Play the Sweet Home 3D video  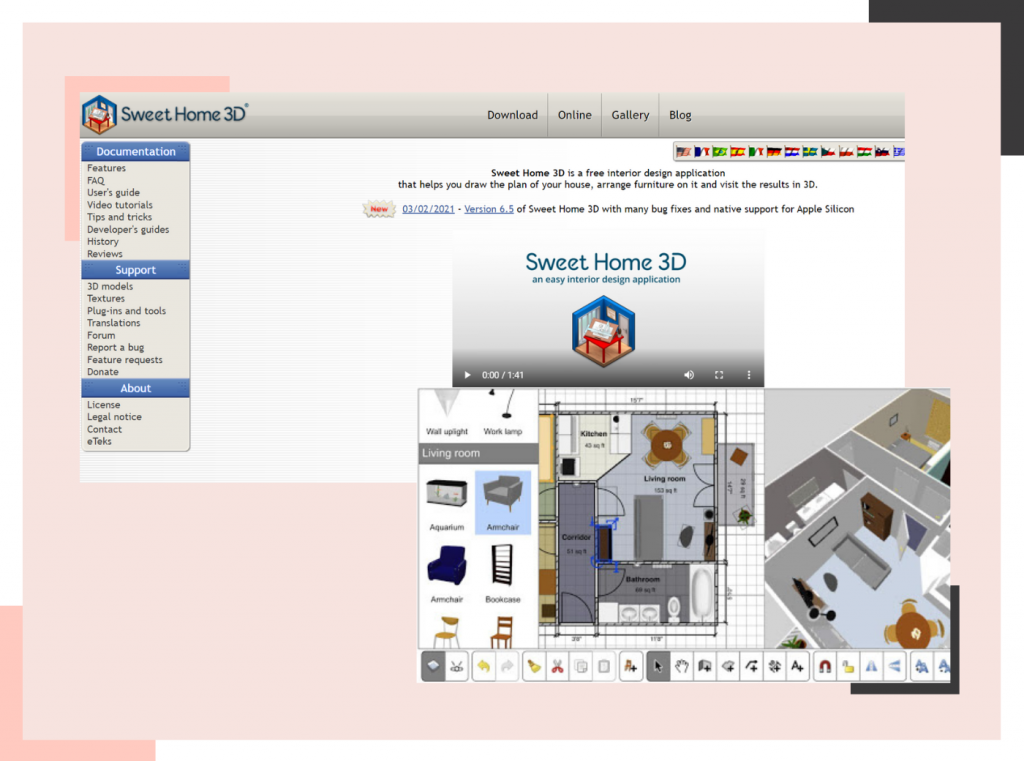466,375
